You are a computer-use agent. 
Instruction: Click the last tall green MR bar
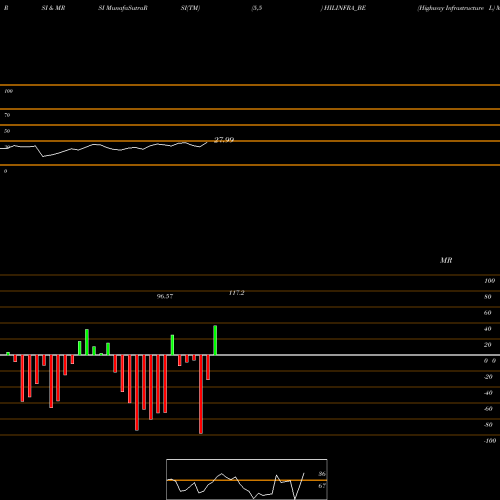point(215,340)
